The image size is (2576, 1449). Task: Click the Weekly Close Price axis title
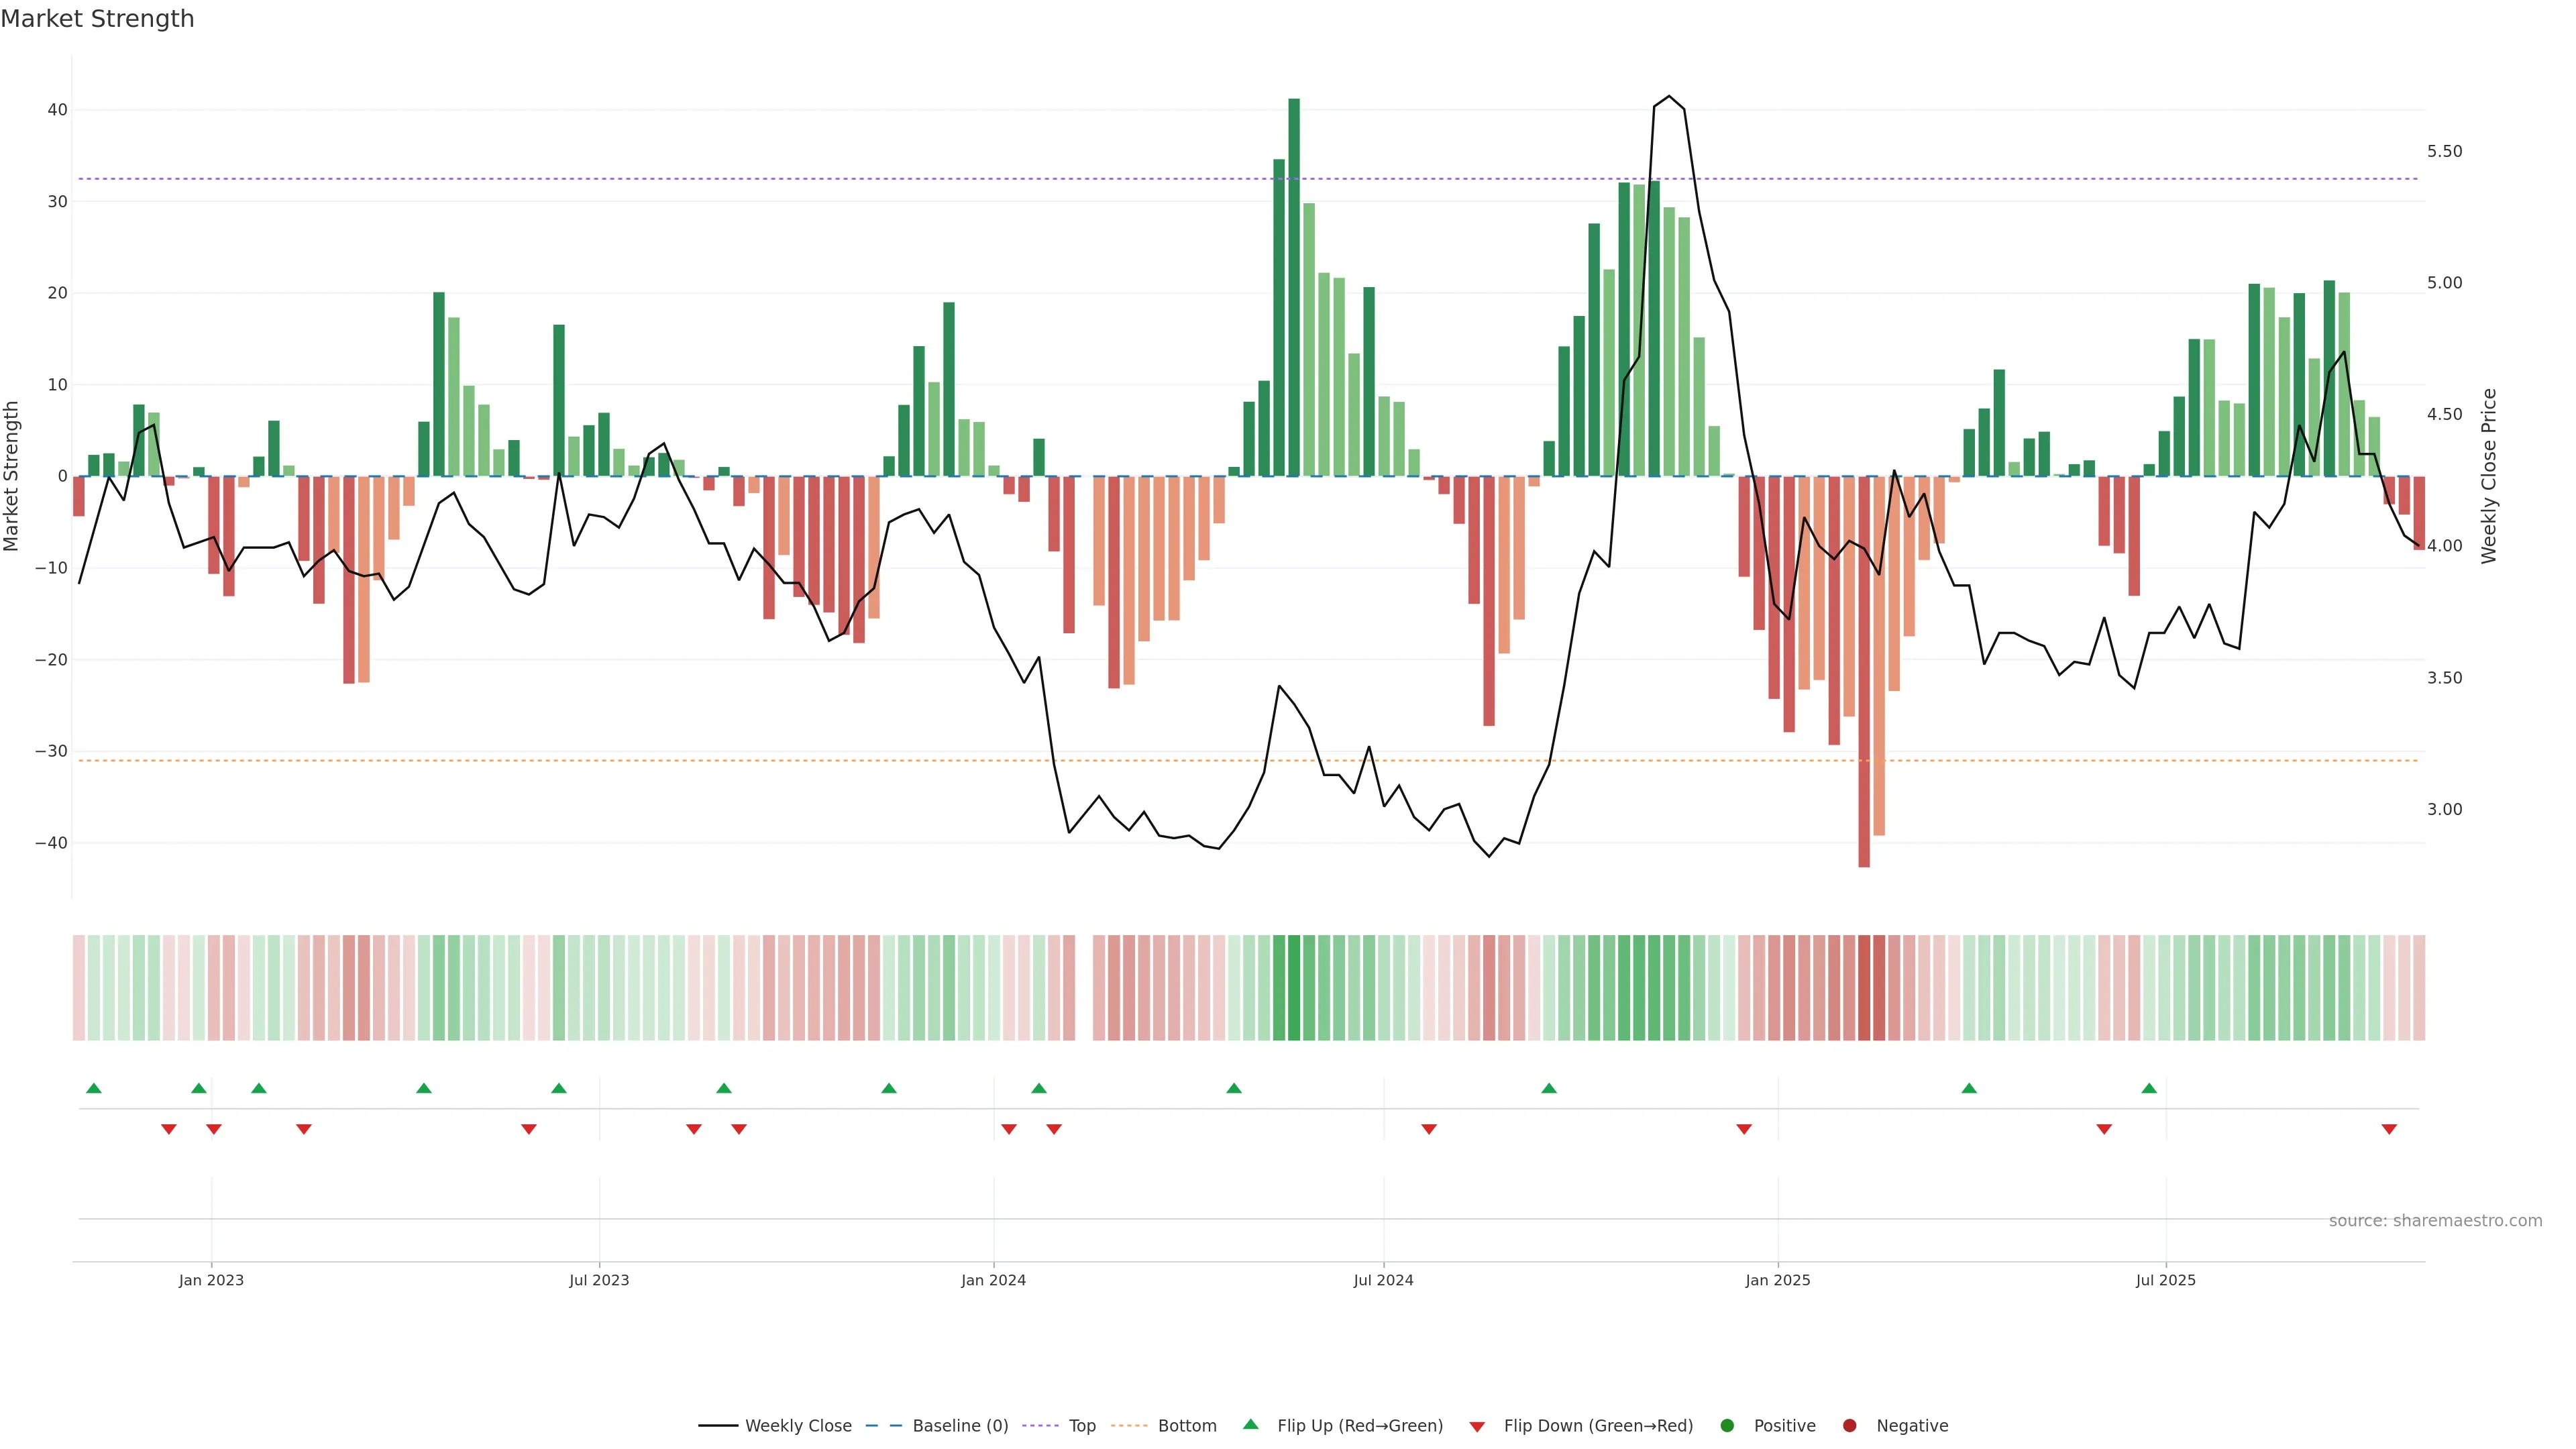click(x=2490, y=476)
